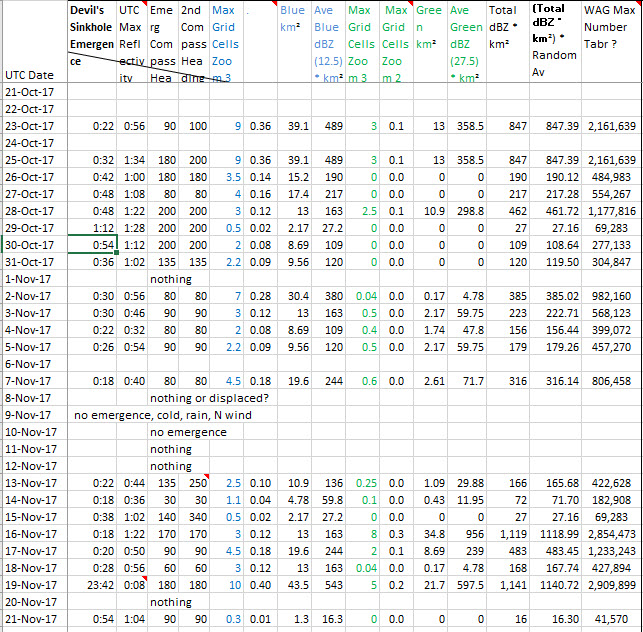Select the 'Ave Green dBZ (27.5)' header cell
643x632 pixels.
(467, 41)
